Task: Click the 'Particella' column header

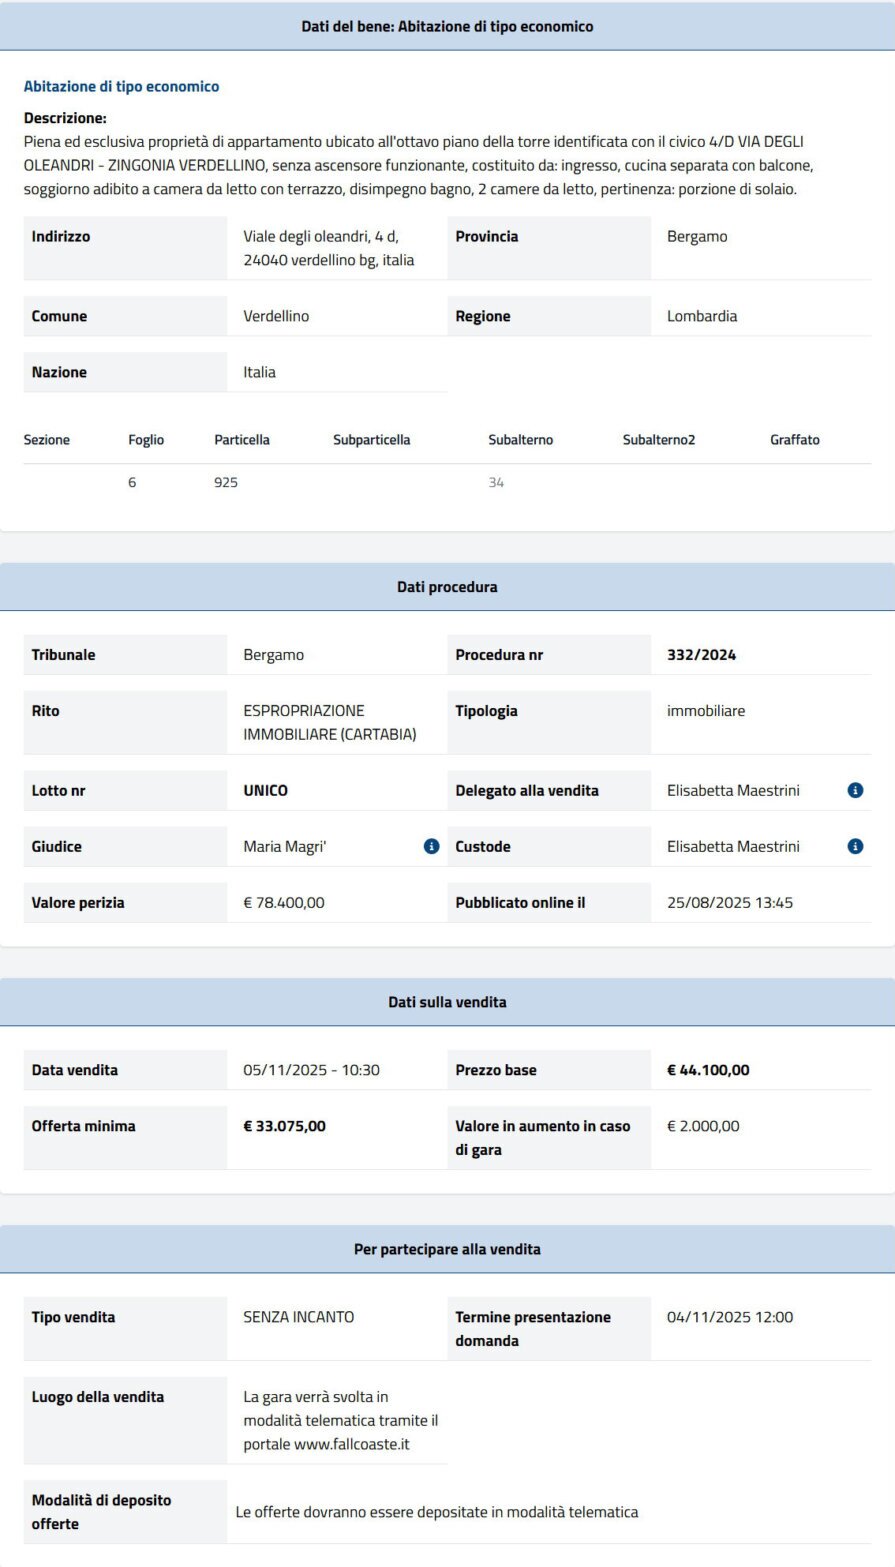Action: (242, 440)
